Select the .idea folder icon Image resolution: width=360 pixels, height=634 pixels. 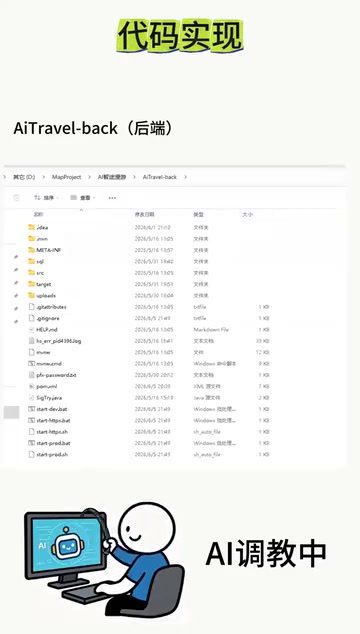pos(32,227)
